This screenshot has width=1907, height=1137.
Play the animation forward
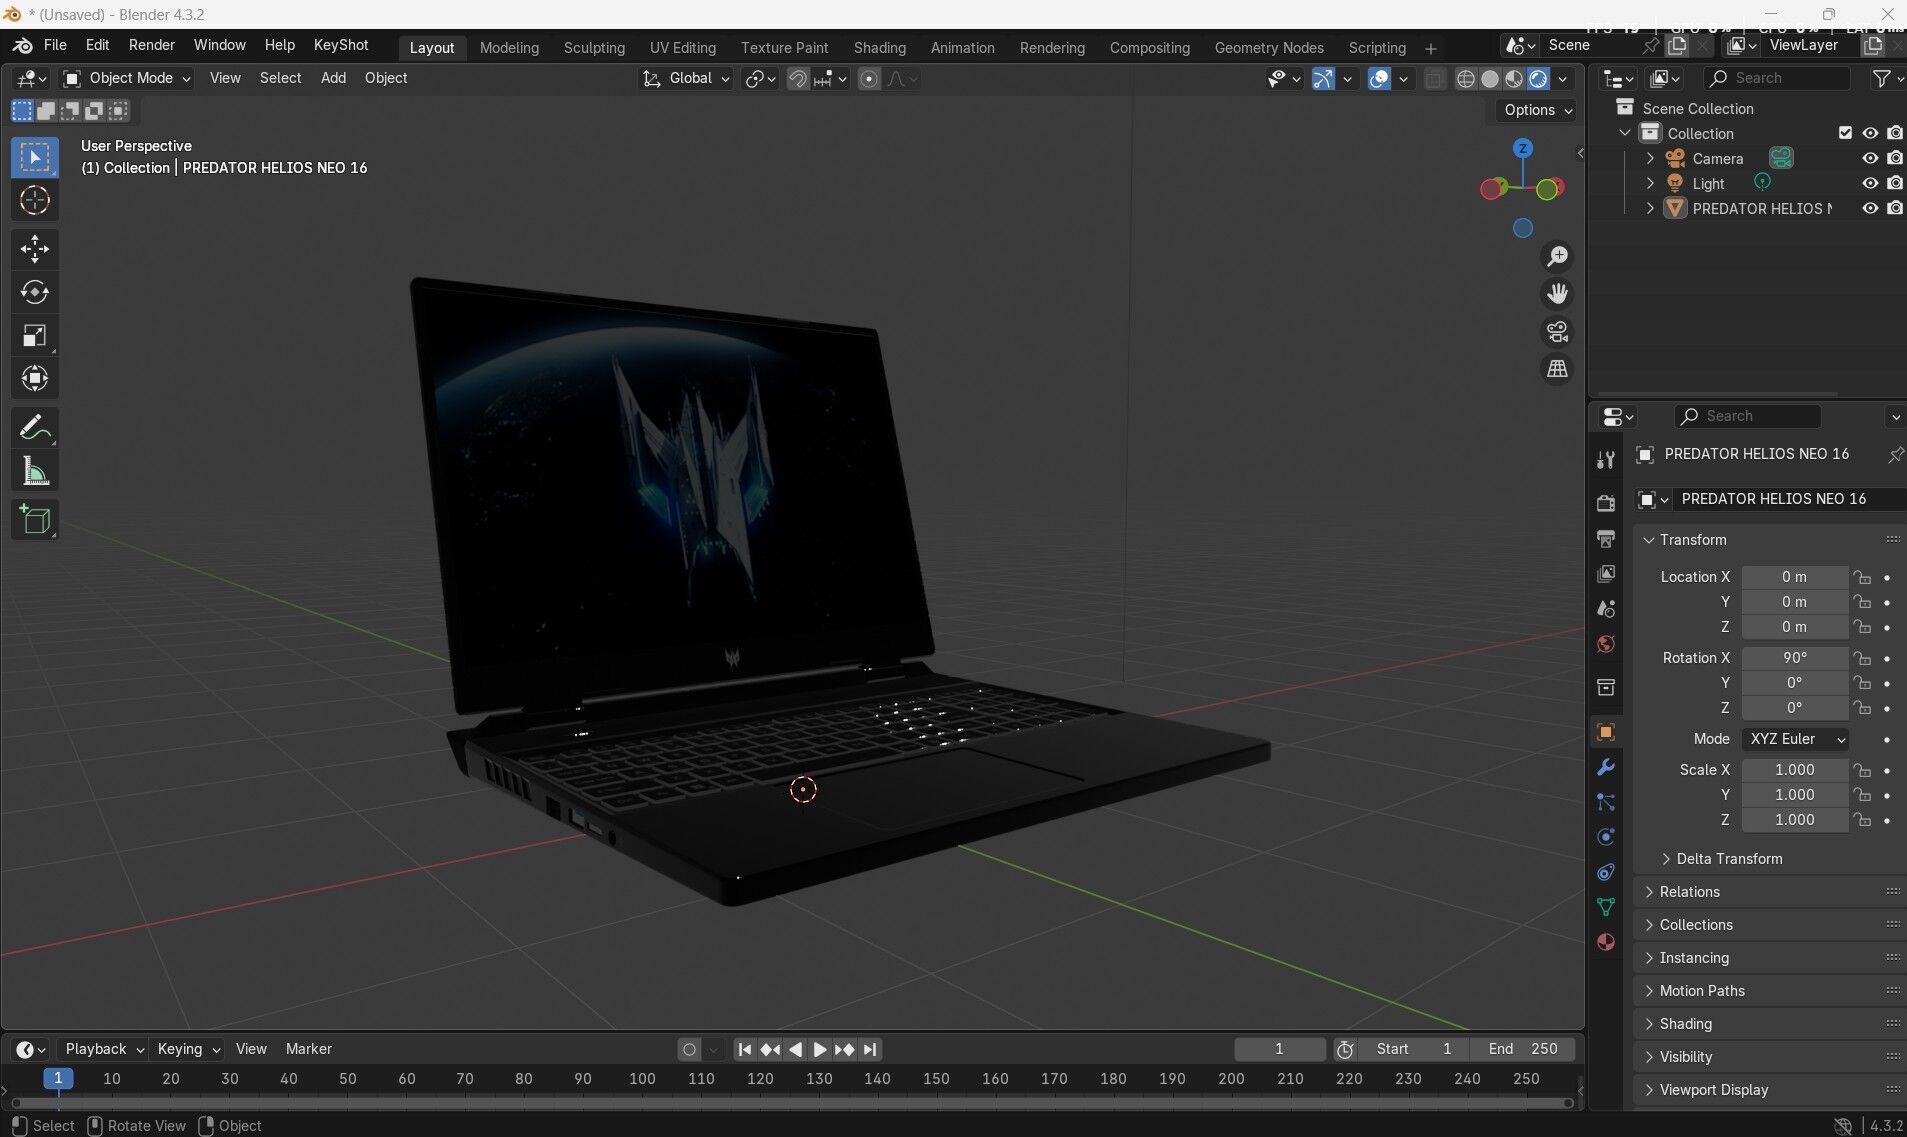(820, 1049)
